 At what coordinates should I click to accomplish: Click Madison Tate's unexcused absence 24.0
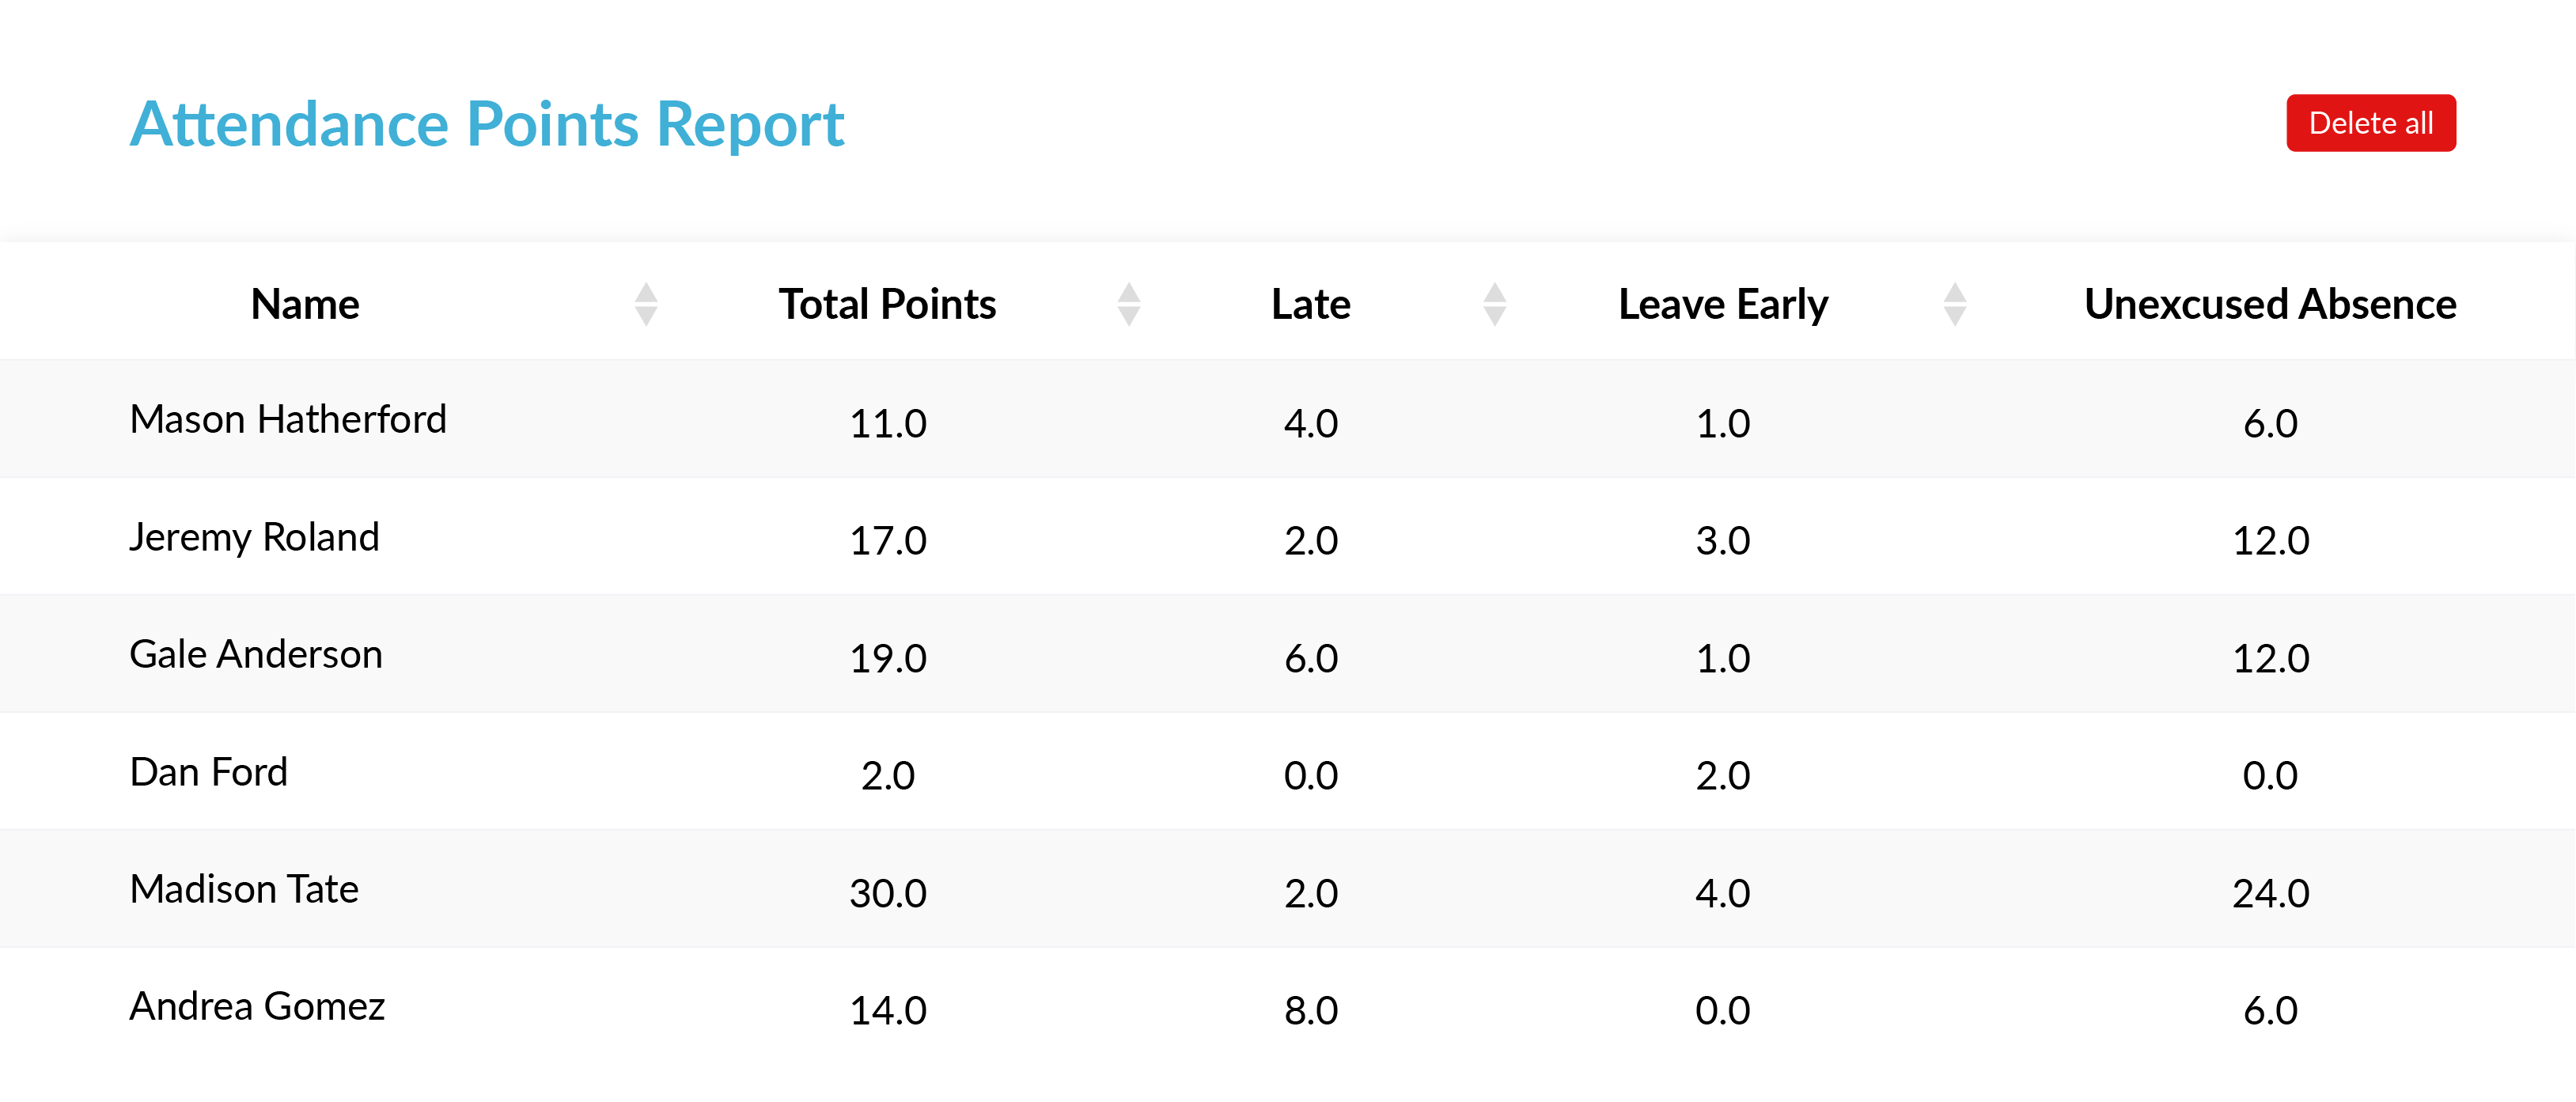pos(2270,893)
